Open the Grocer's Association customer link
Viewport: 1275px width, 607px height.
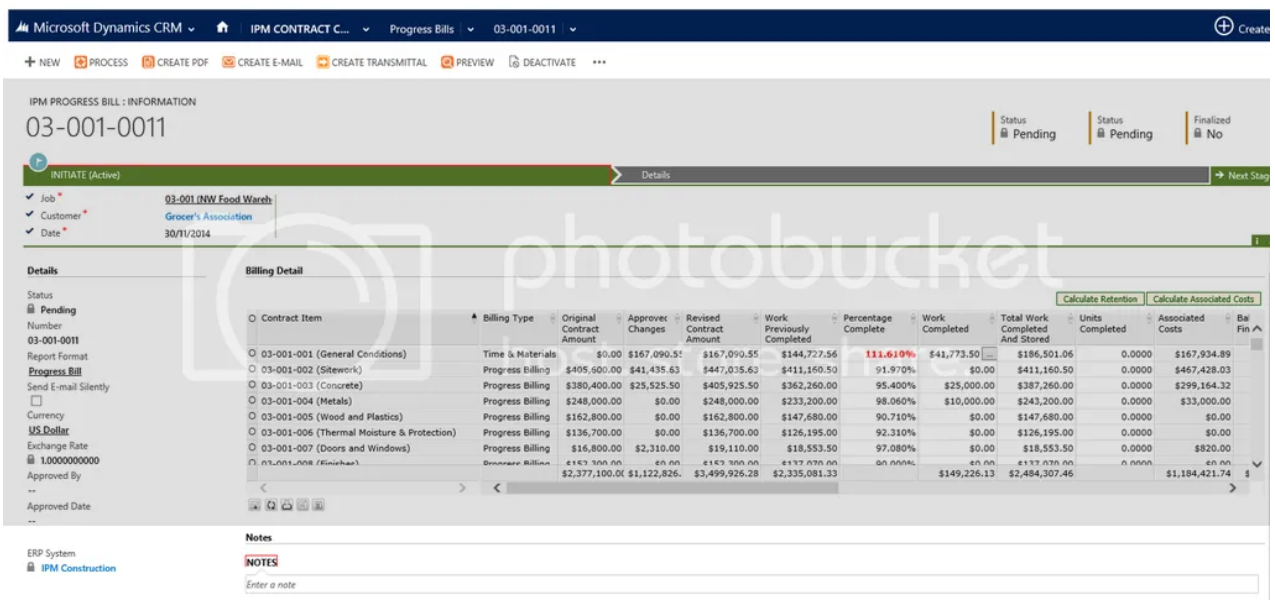point(208,216)
